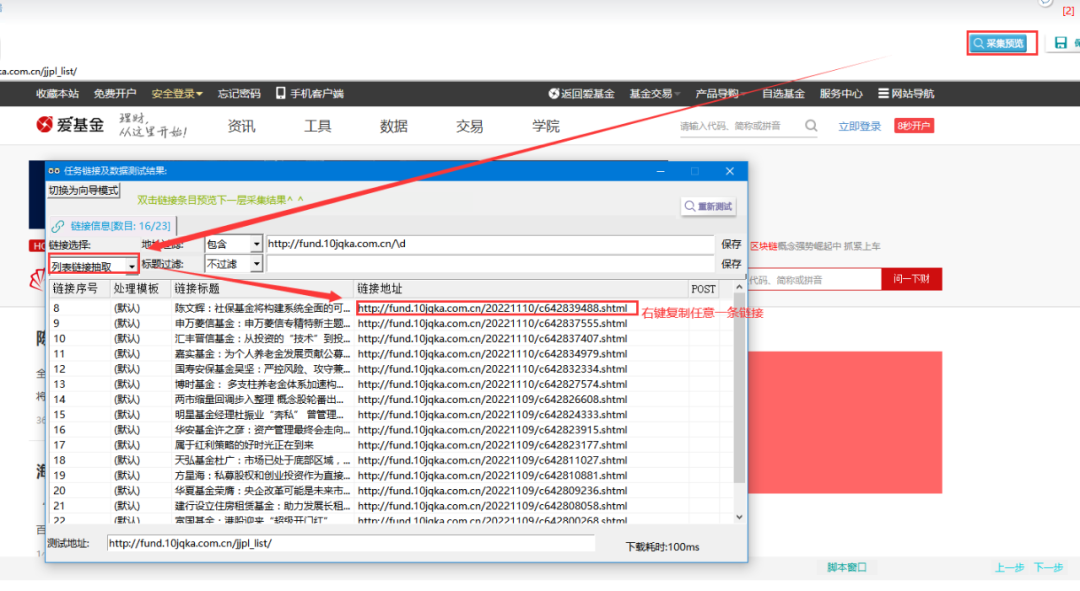The image size is (1080, 591).
Task: Click the dialog title bar icon
Action: coord(54,171)
